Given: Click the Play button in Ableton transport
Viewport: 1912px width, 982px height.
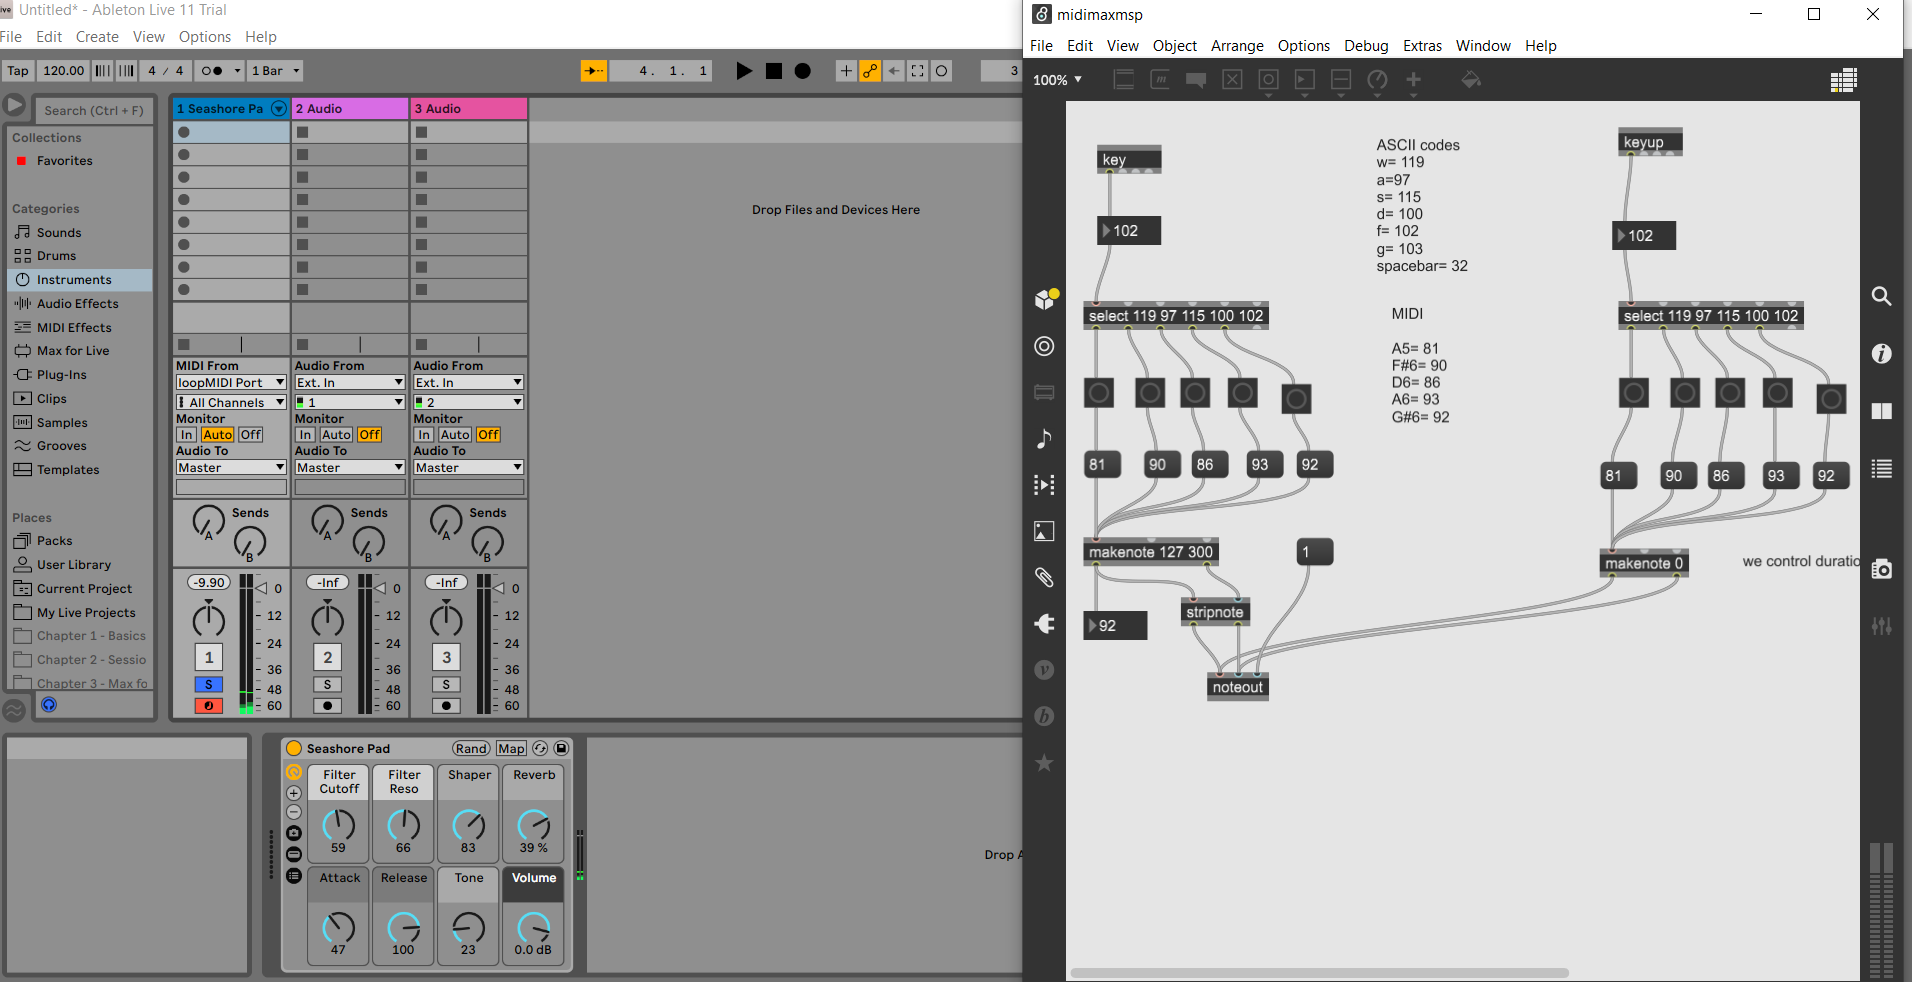Looking at the screenshot, I should click(x=744, y=71).
